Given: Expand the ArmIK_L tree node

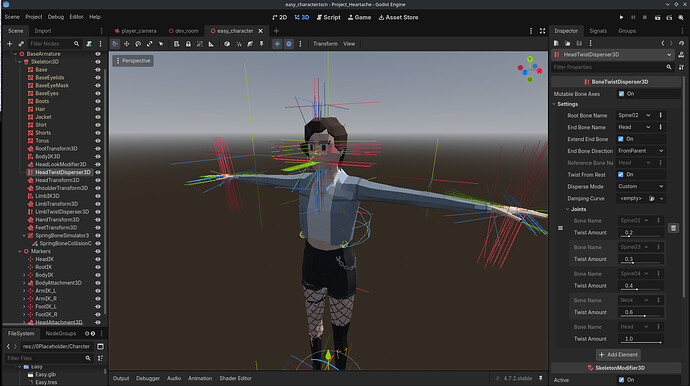Looking at the screenshot, I should (x=24, y=291).
